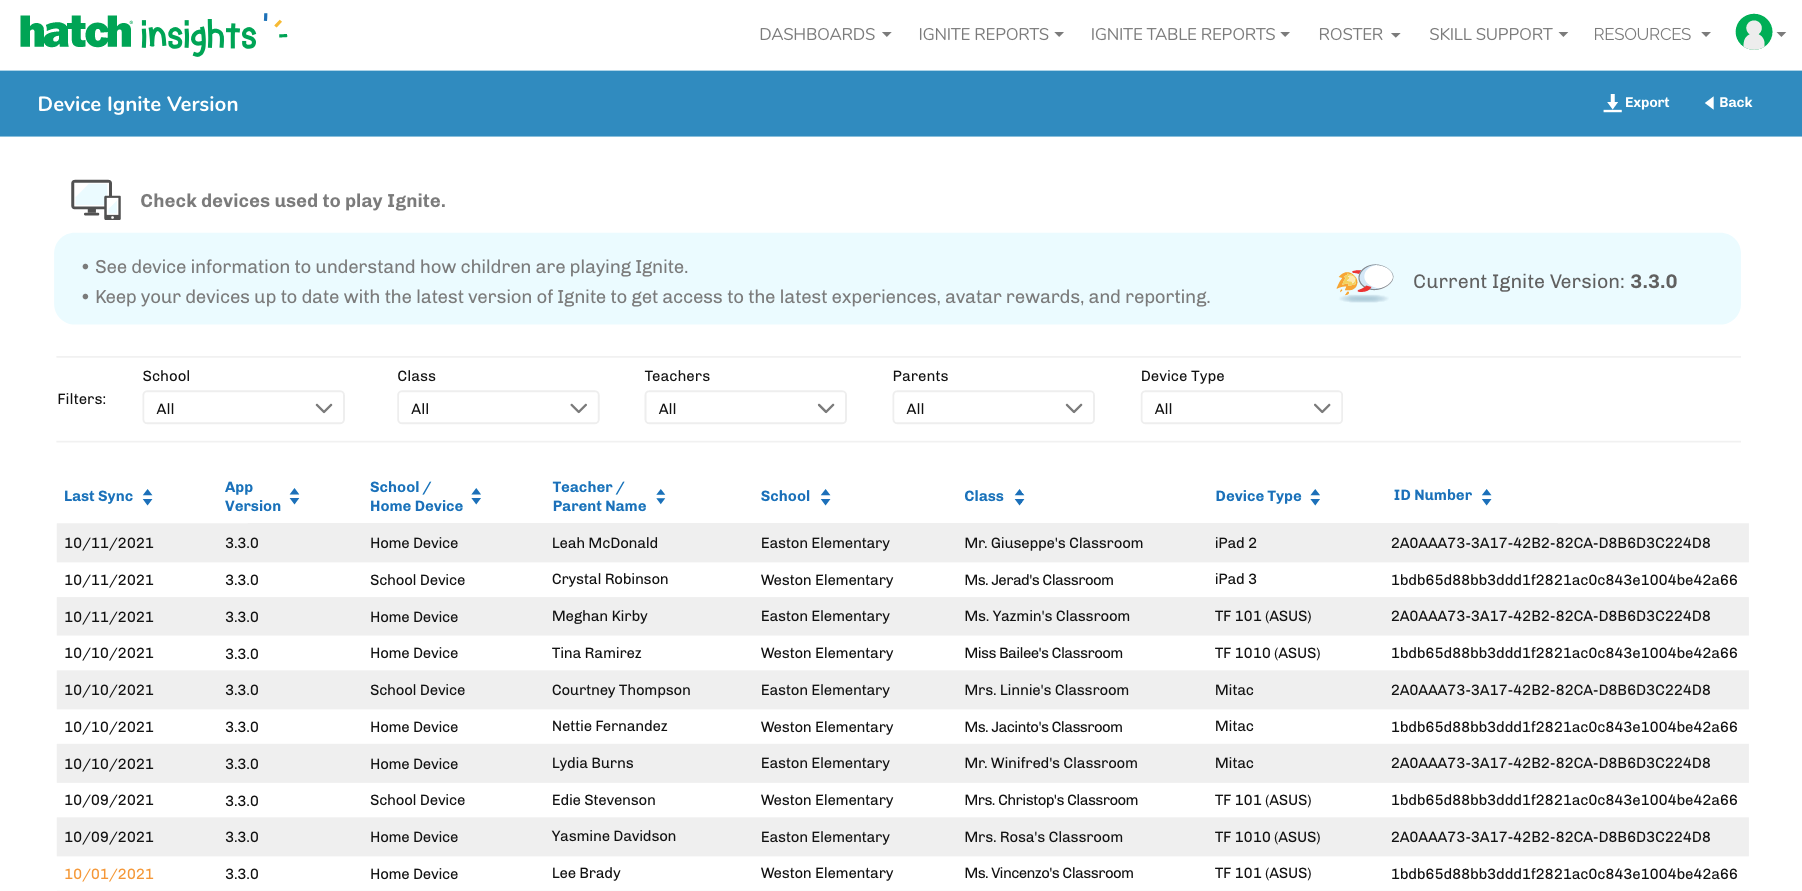Select teacher name Meghan Kirby
The height and width of the screenshot is (891, 1802).
600,616
